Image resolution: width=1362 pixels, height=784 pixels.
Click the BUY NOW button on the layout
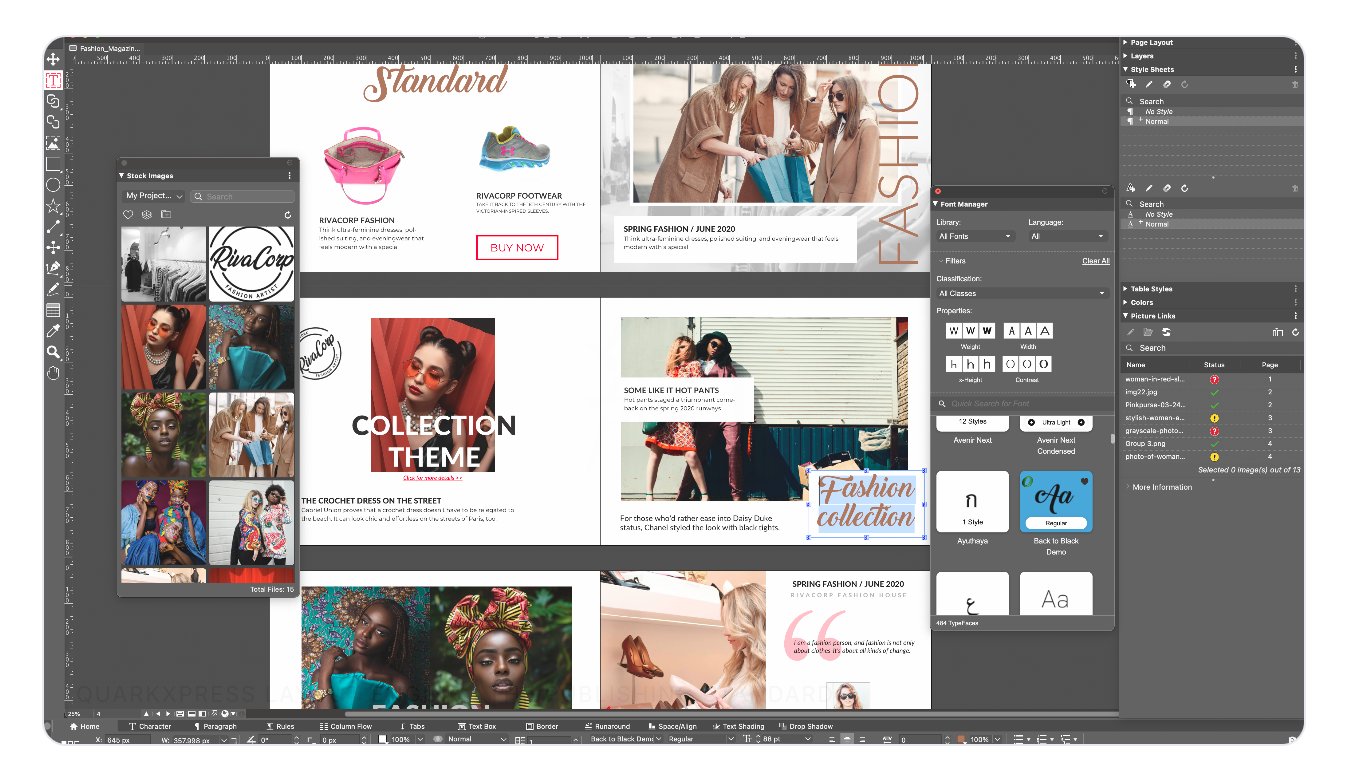click(517, 247)
